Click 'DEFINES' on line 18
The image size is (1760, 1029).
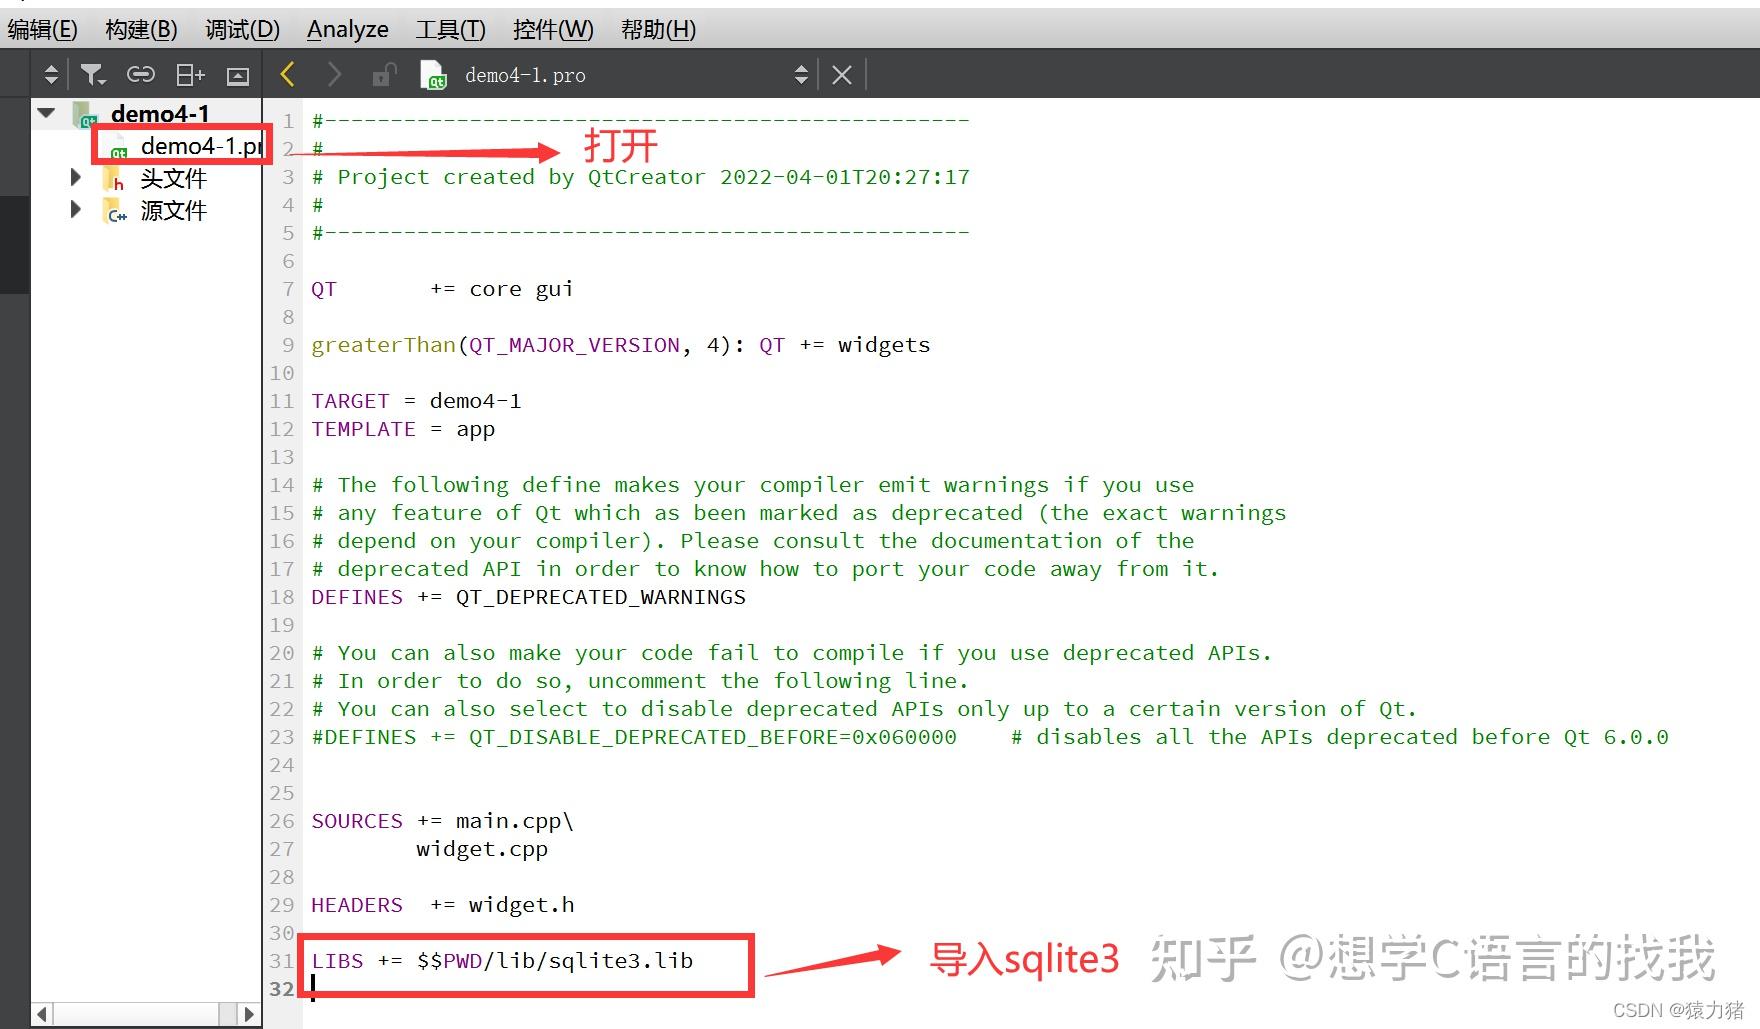pyautogui.click(x=357, y=597)
